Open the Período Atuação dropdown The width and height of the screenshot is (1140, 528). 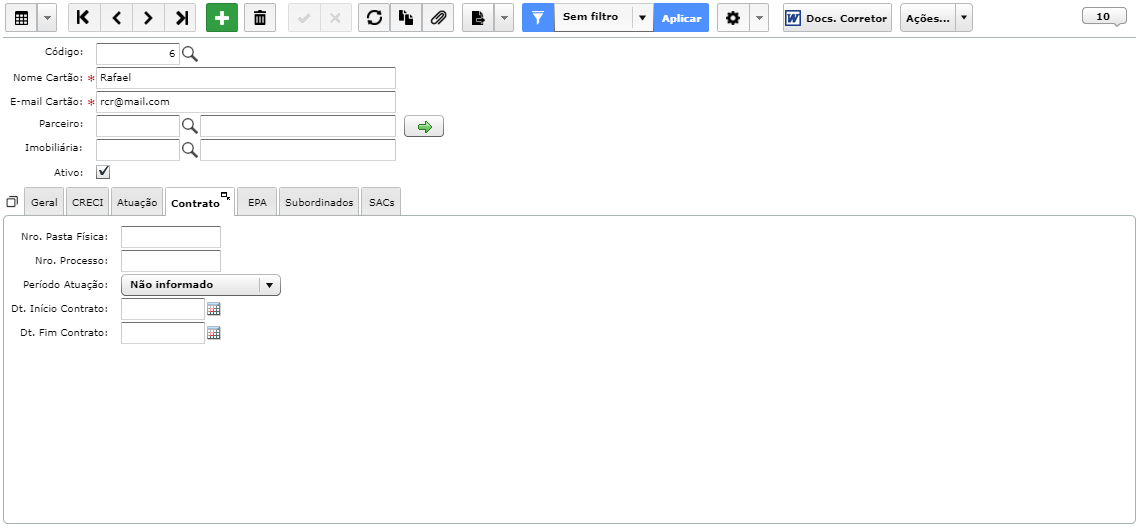[x=201, y=285]
